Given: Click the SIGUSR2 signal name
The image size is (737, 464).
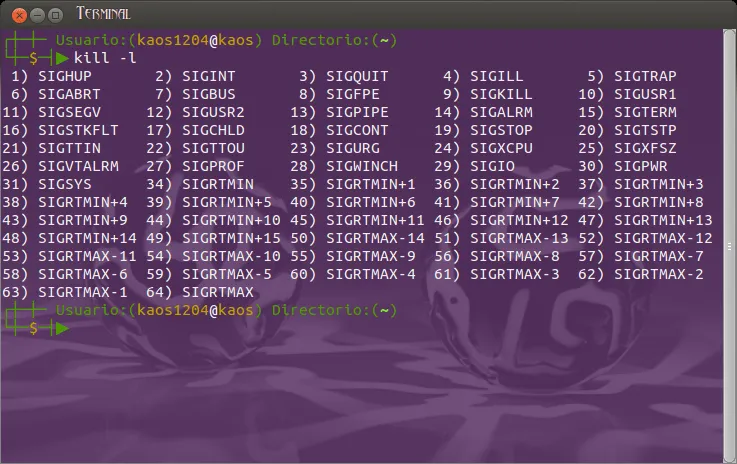Looking at the screenshot, I should point(213,112).
